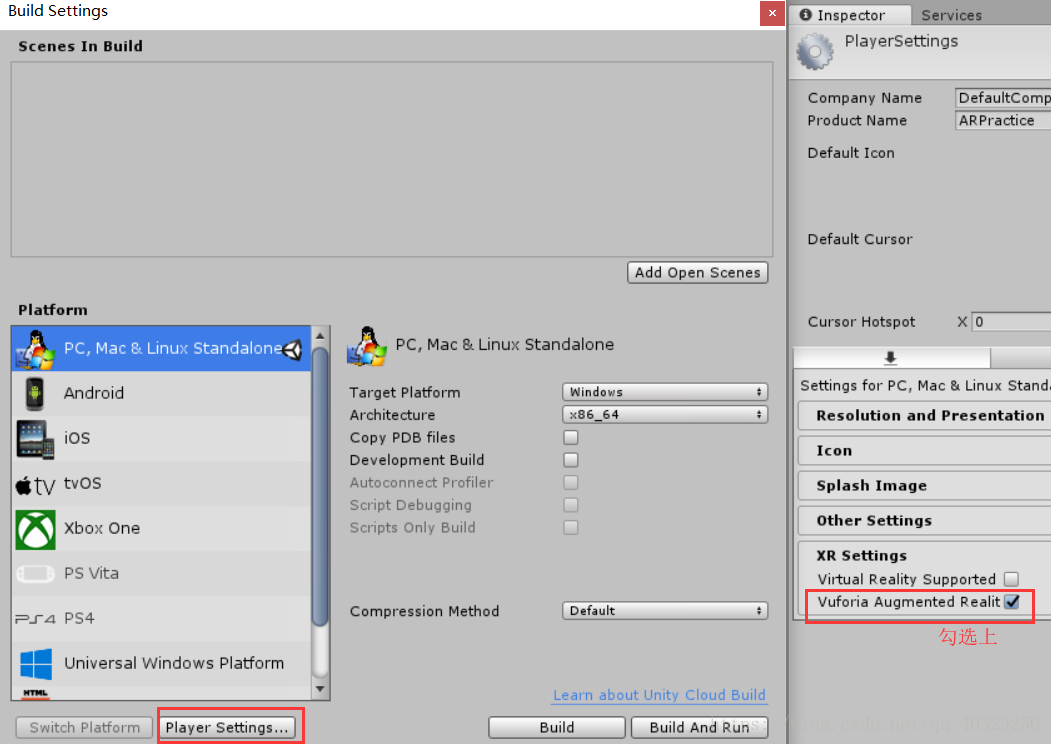The width and height of the screenshot is (1051, 744).
Task: Click the large standalone platform icon above Target Platform
Action: pyautogui.click(x=367, y=346)
